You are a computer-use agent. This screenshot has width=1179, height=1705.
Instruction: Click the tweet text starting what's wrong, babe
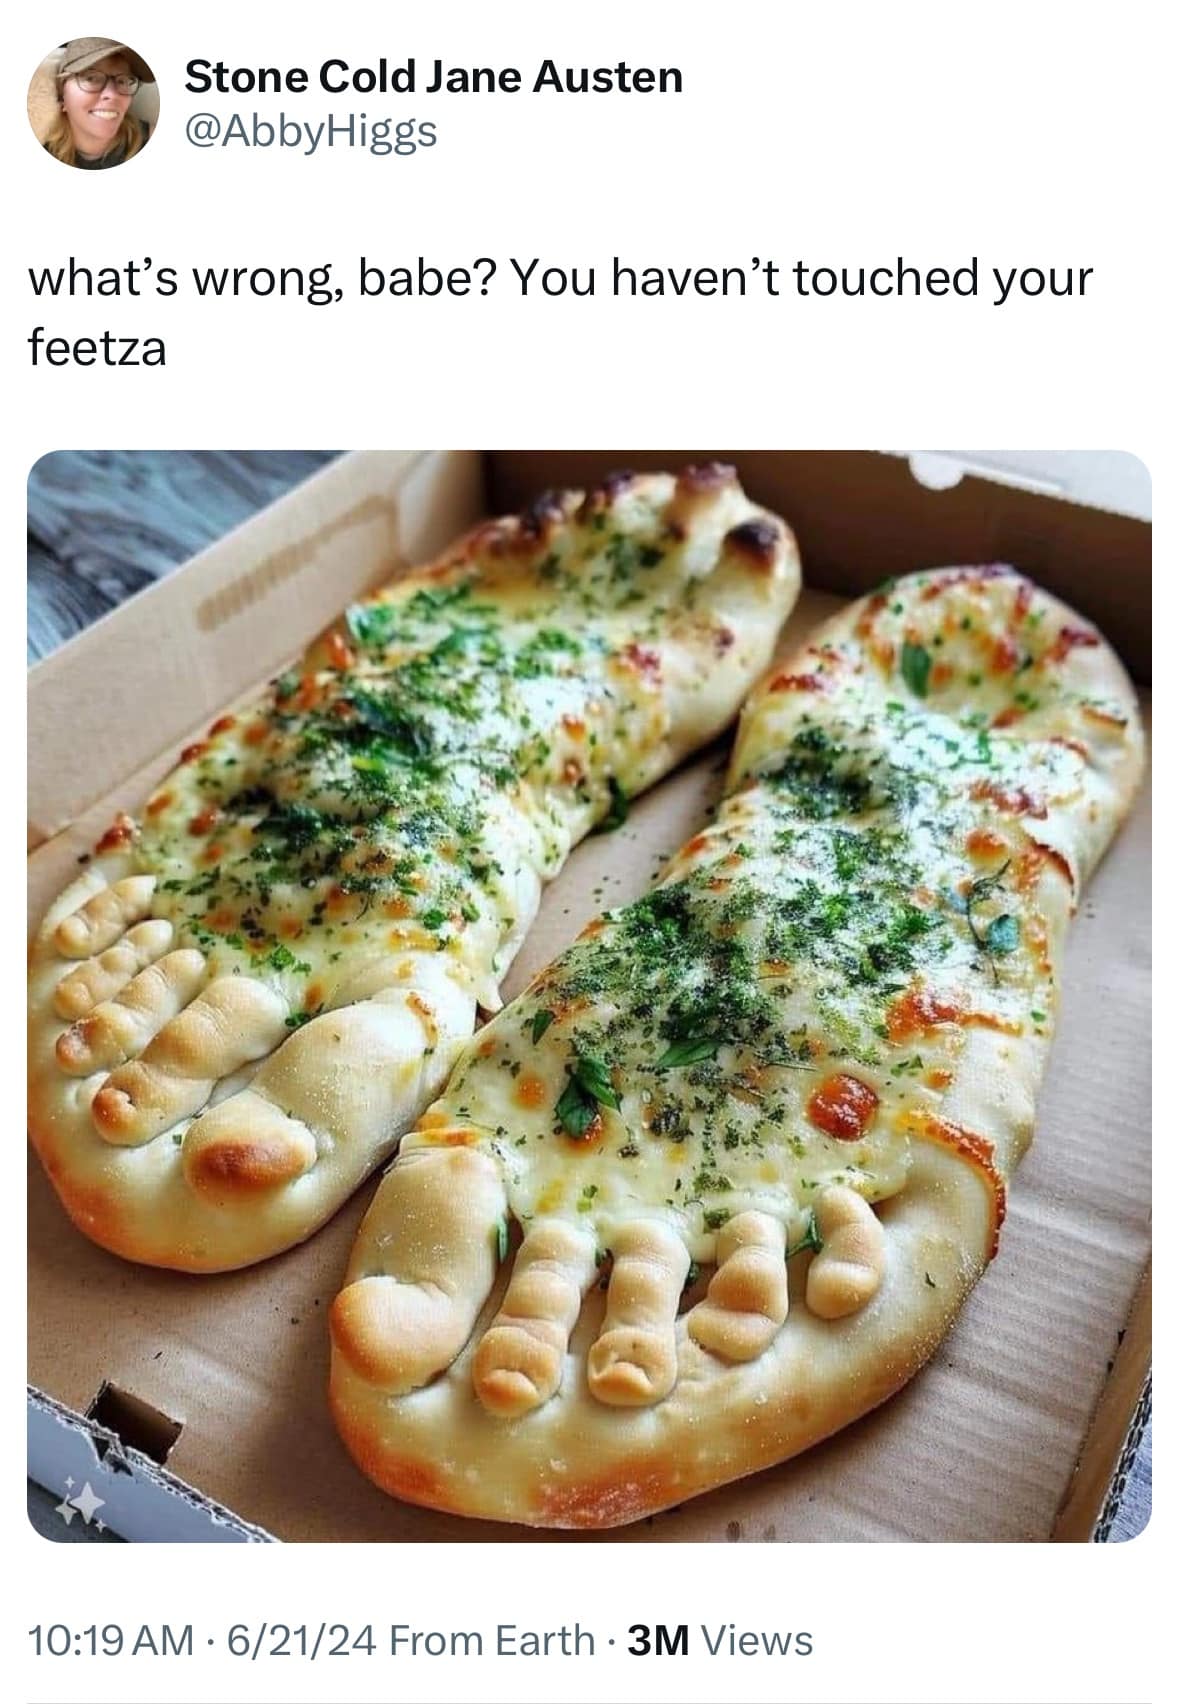[x=560, y=312]
